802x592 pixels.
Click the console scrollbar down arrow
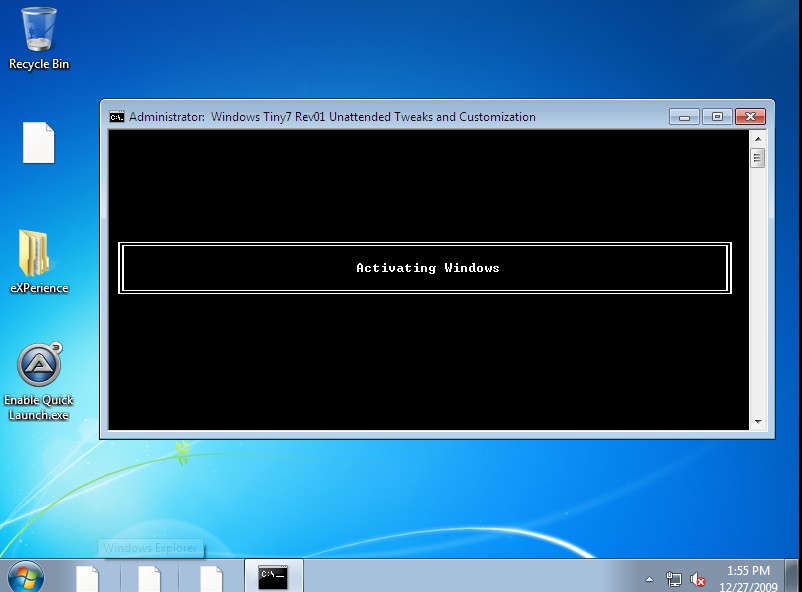(758, 422)
